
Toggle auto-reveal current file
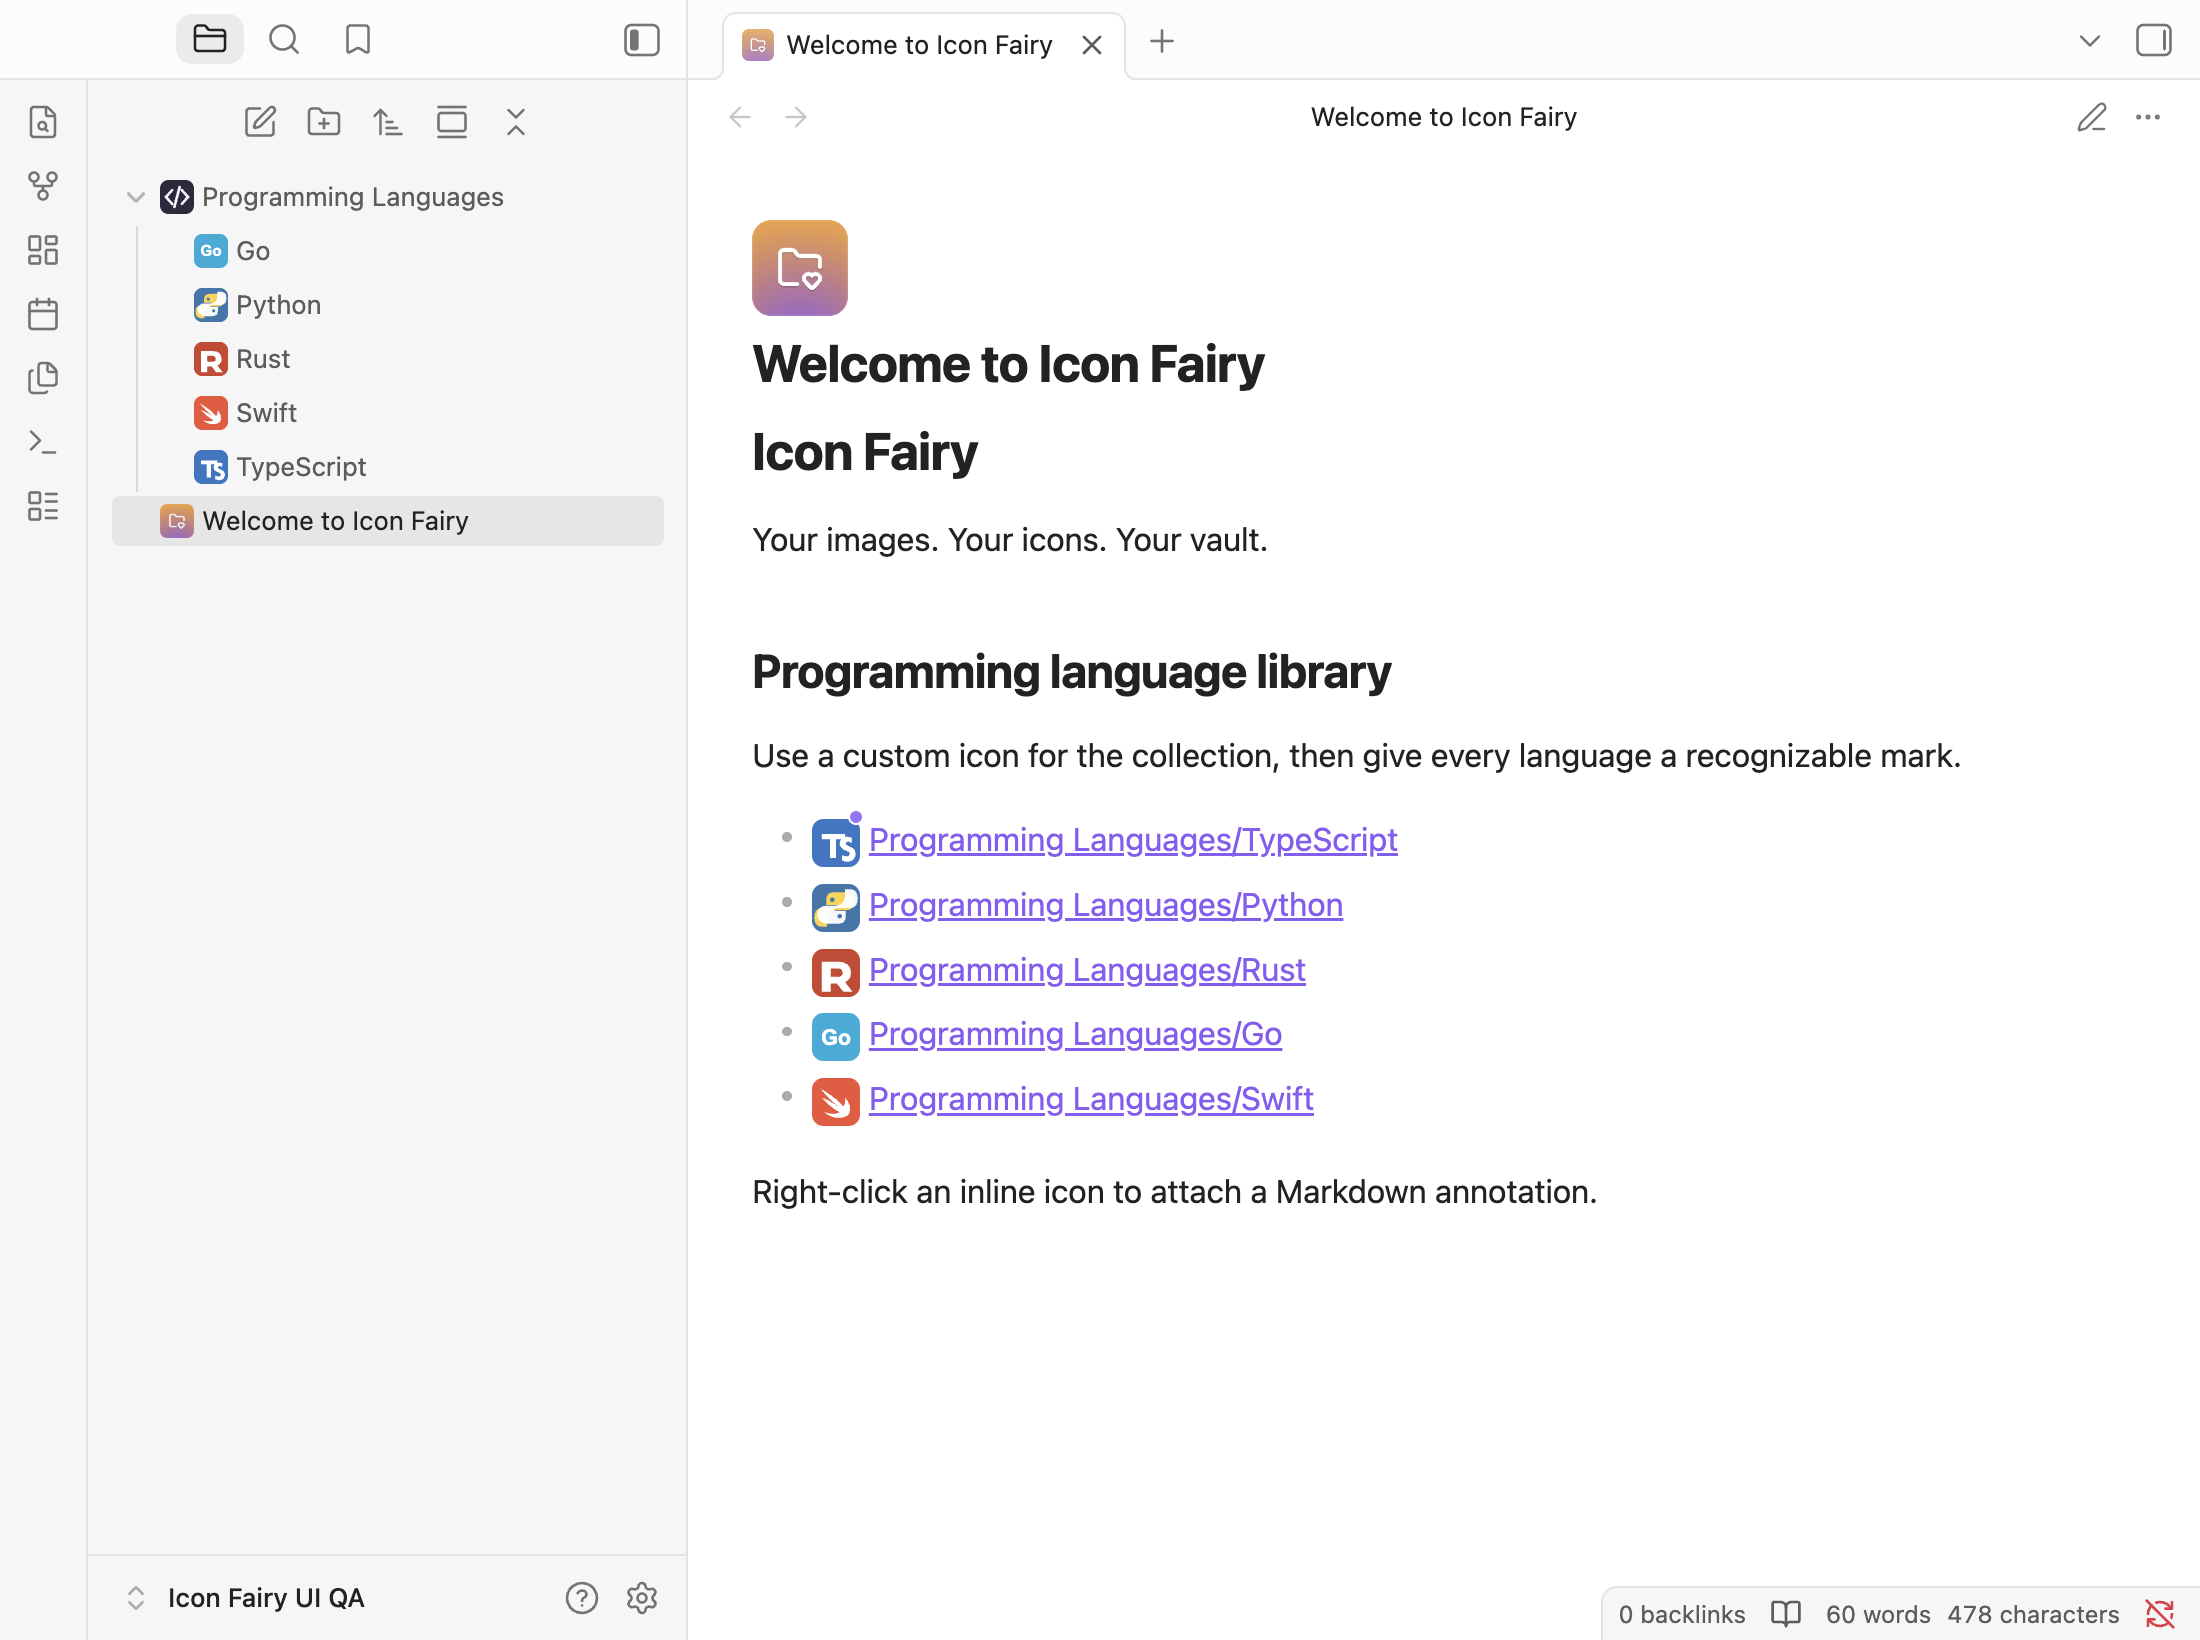(452, 122)
